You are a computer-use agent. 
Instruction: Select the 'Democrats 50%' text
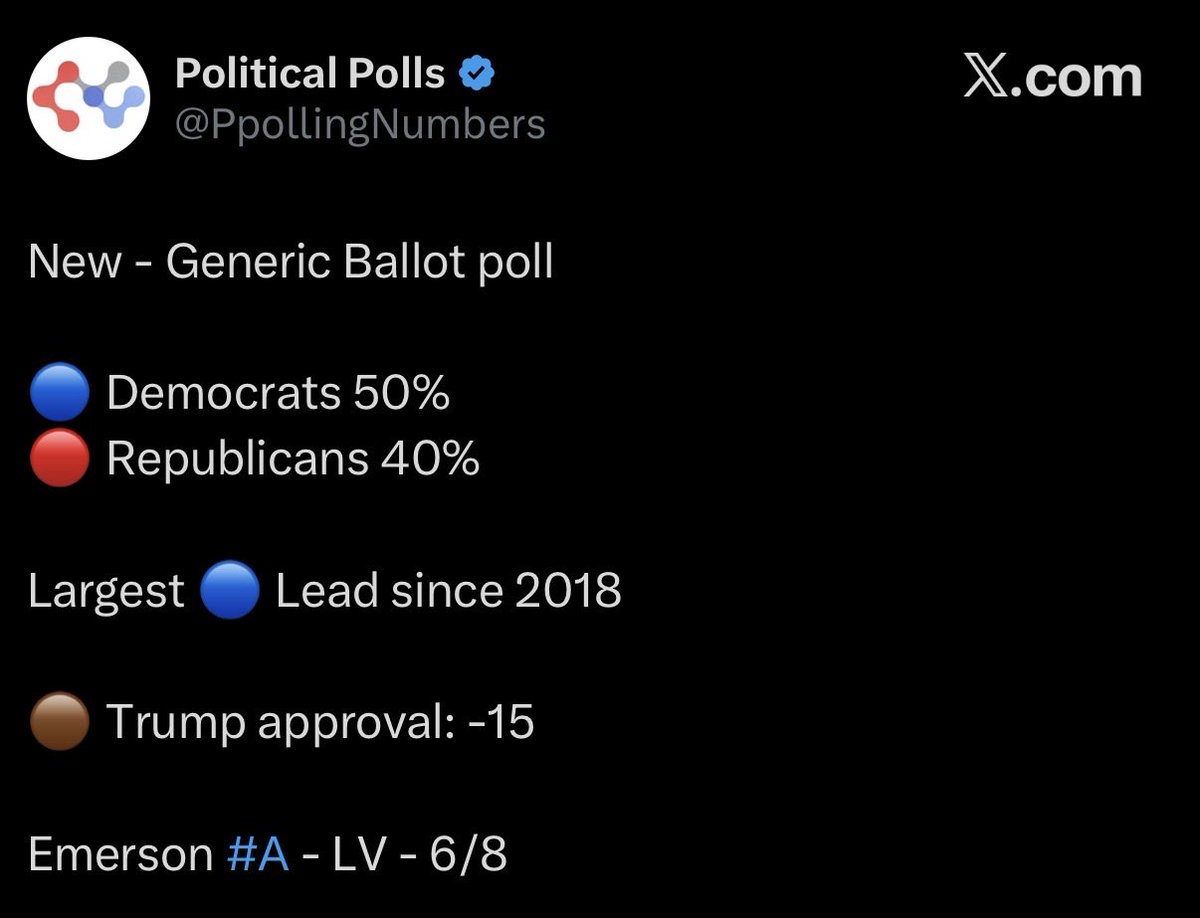pos(278,393)
